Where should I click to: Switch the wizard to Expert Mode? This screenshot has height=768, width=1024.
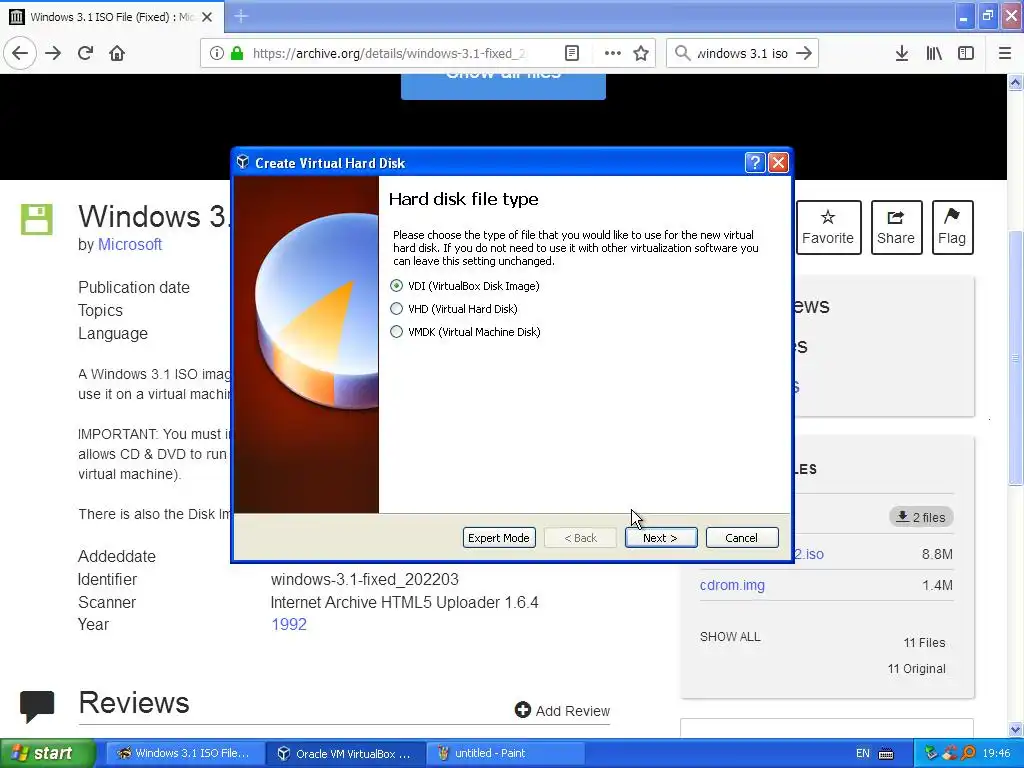coord(499,537)
